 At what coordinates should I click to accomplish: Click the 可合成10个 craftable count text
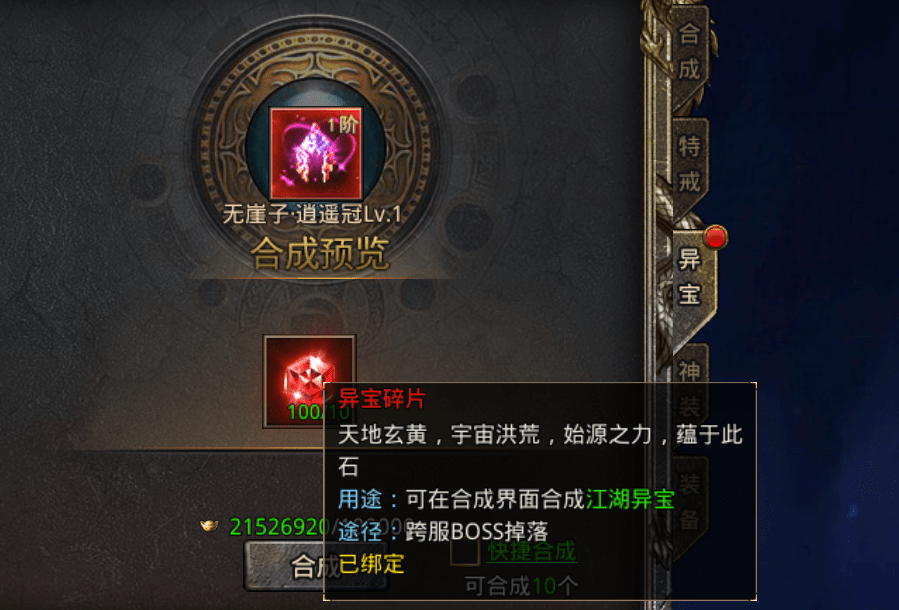(521, 586)
